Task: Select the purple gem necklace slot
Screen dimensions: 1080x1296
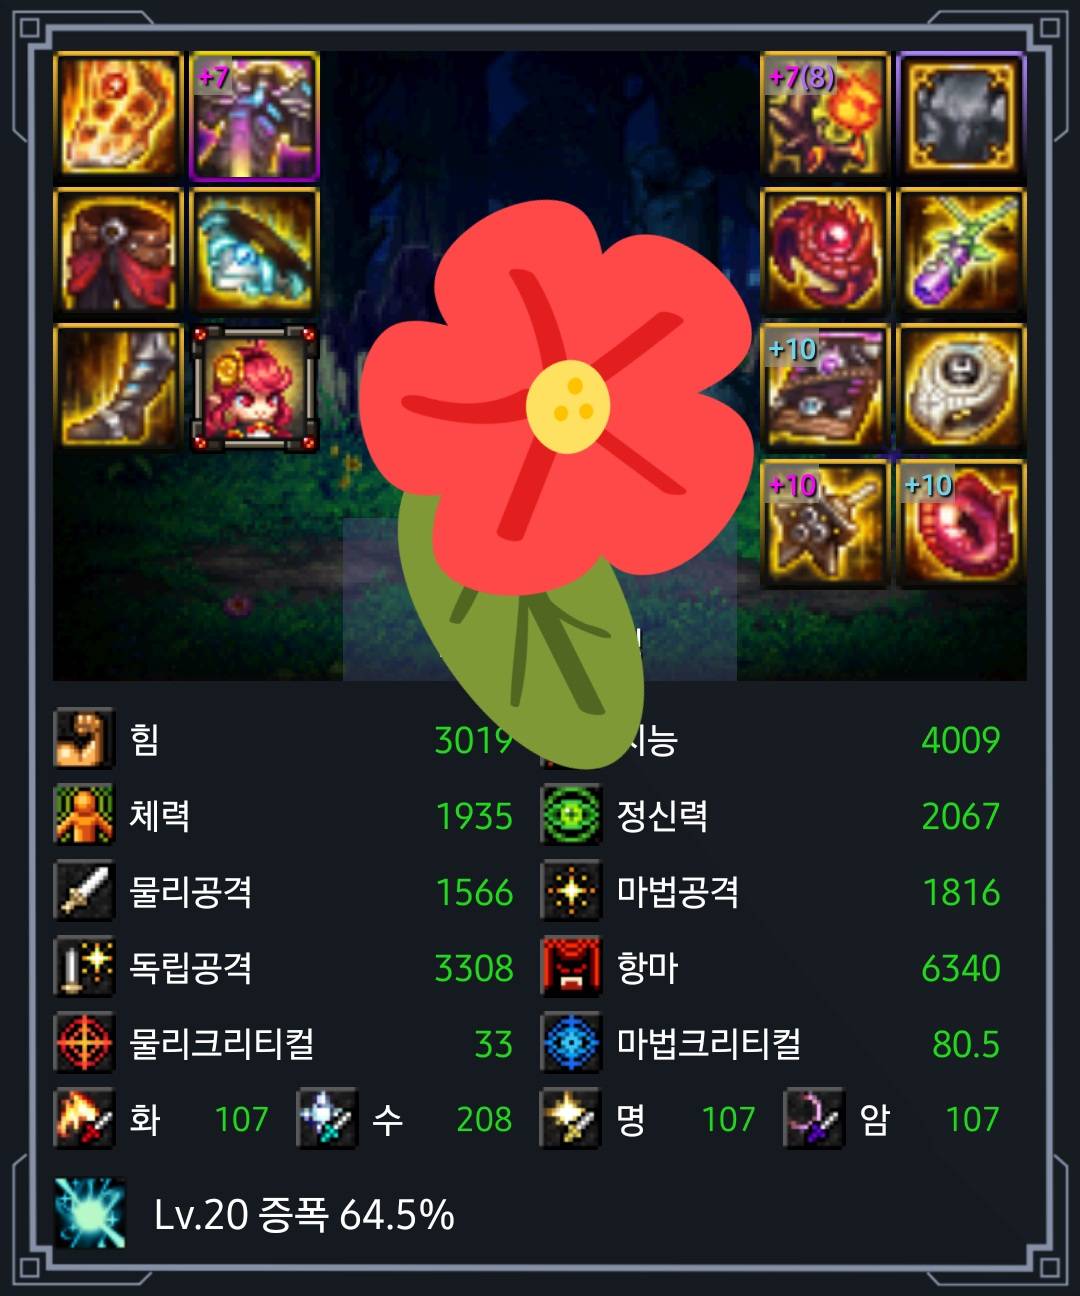Action: click(x=961, y=251)
